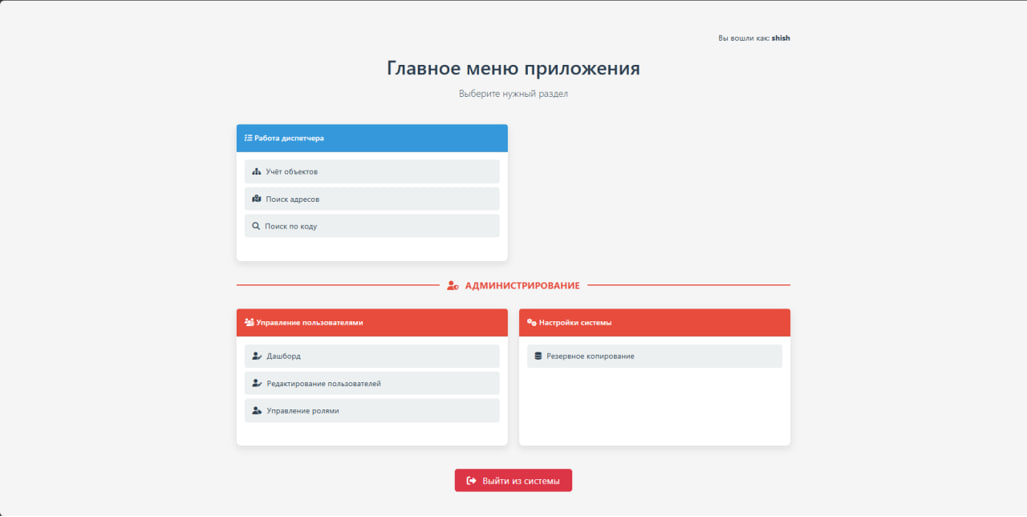Click the user-edit icon beside Редактирование пользователей

click(257, 383)
